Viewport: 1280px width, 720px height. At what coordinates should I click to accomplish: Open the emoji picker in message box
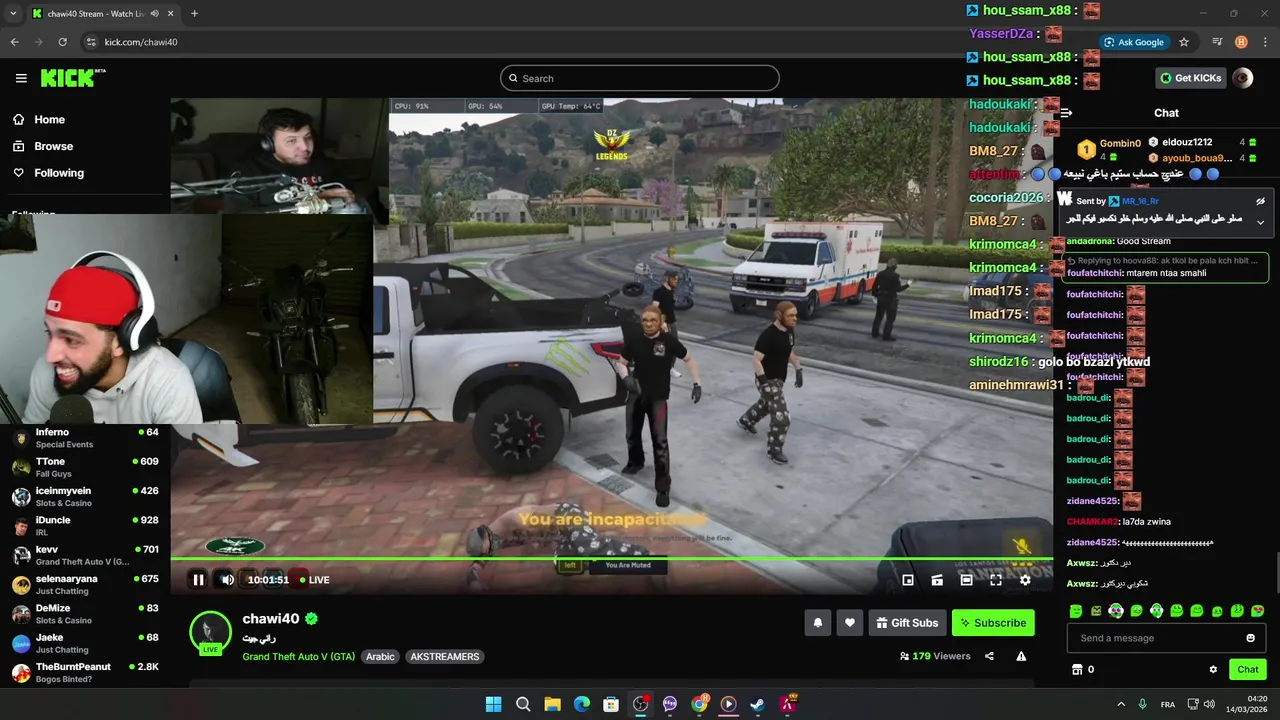[1250, 638]
